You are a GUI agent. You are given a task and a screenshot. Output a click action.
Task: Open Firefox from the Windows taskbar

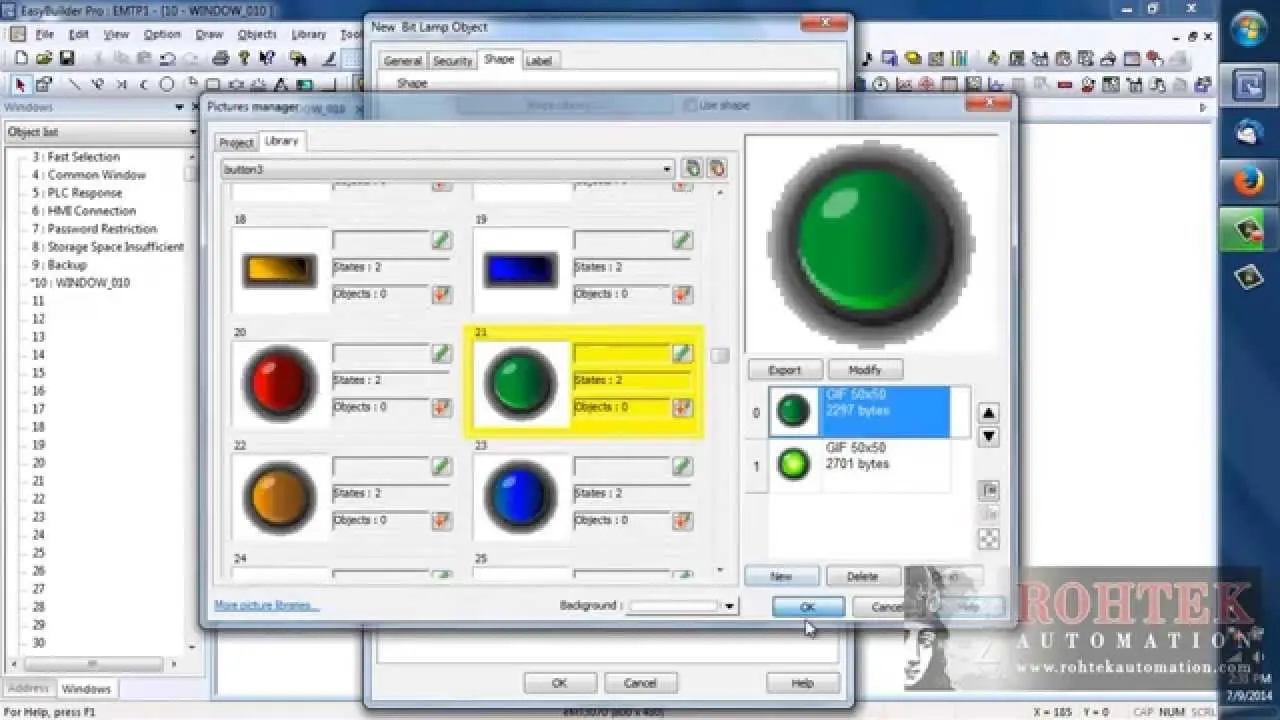tap(1248, 182)
